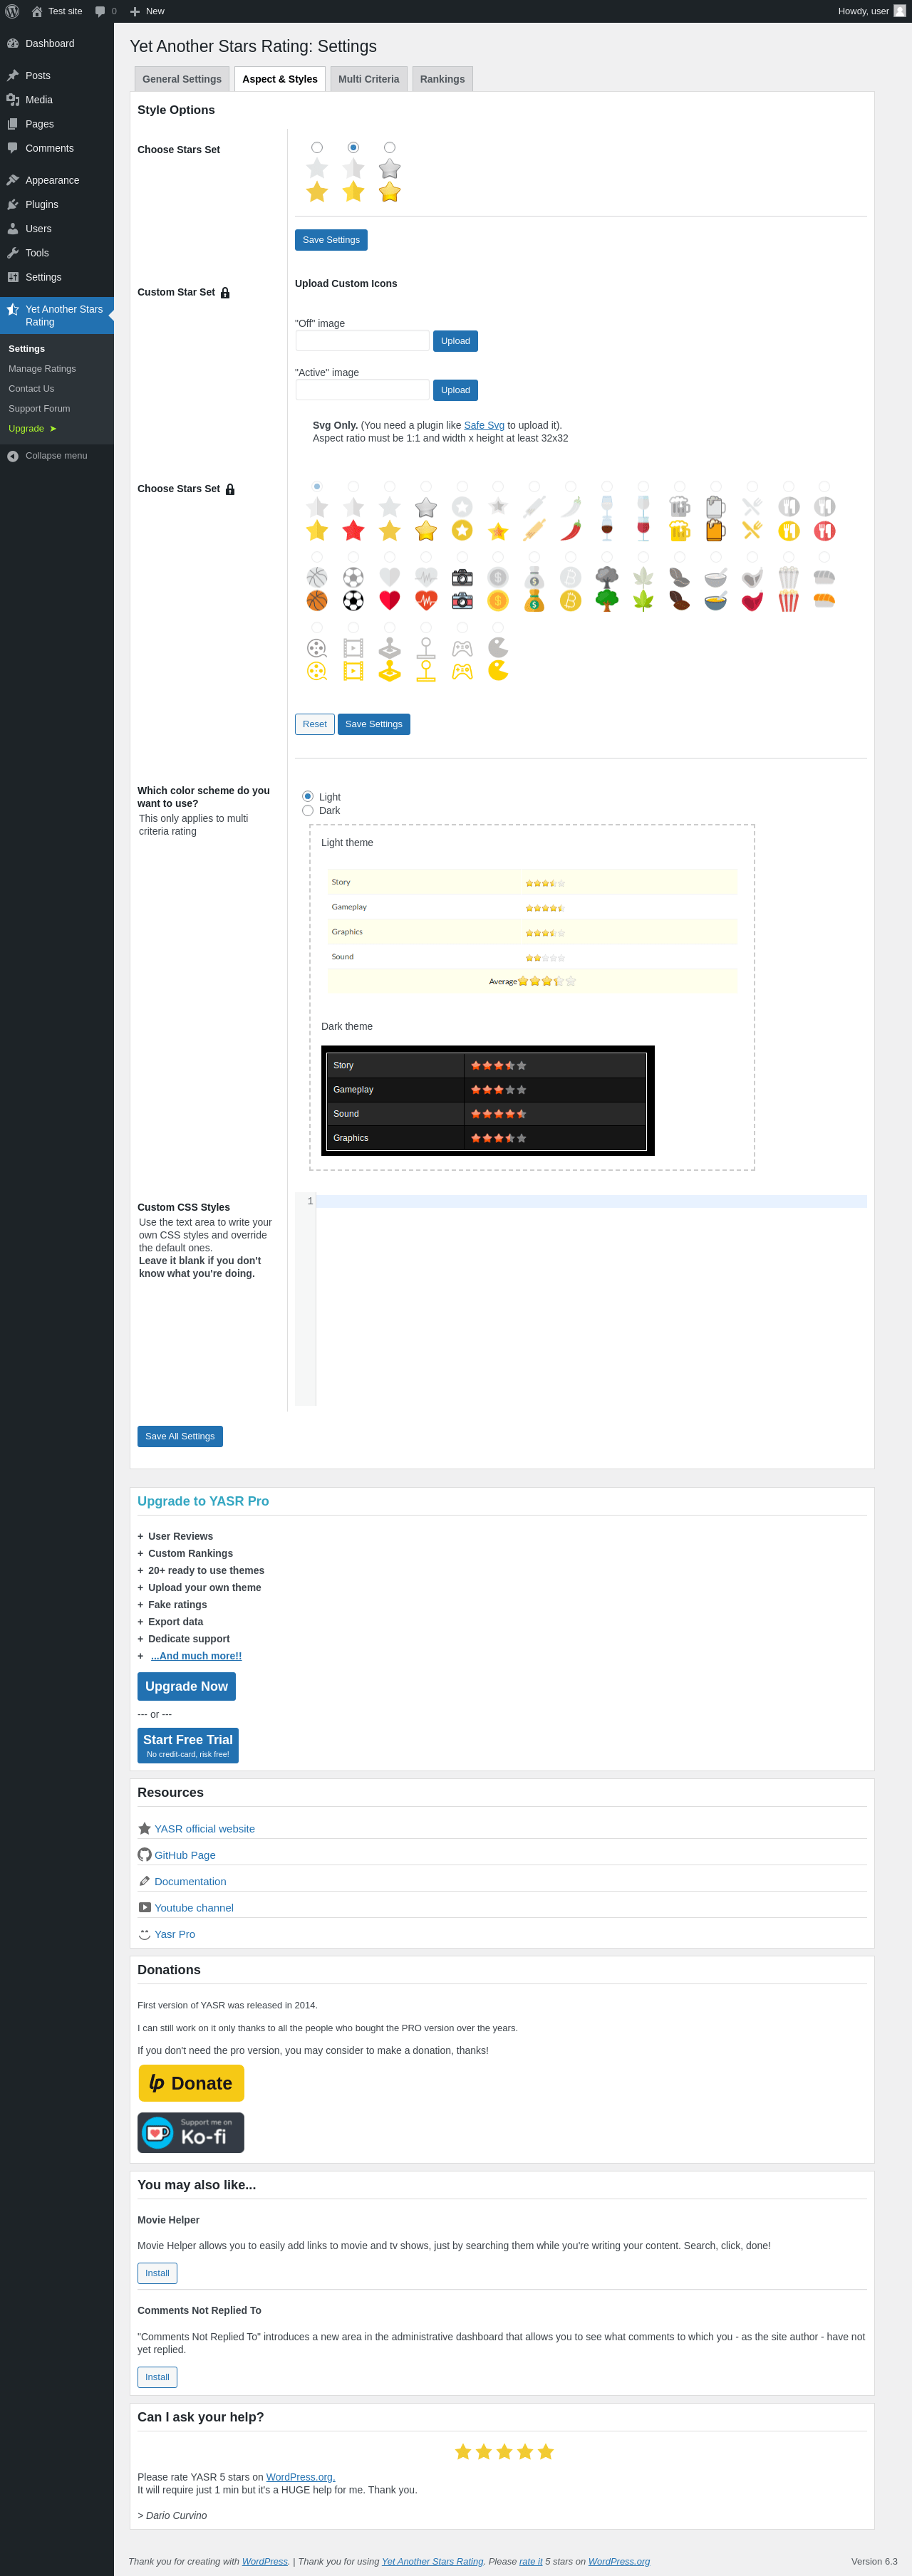Open the Support Forum submenu item
The height and width of the screenshot is (2576, 912).
[39, 409]
